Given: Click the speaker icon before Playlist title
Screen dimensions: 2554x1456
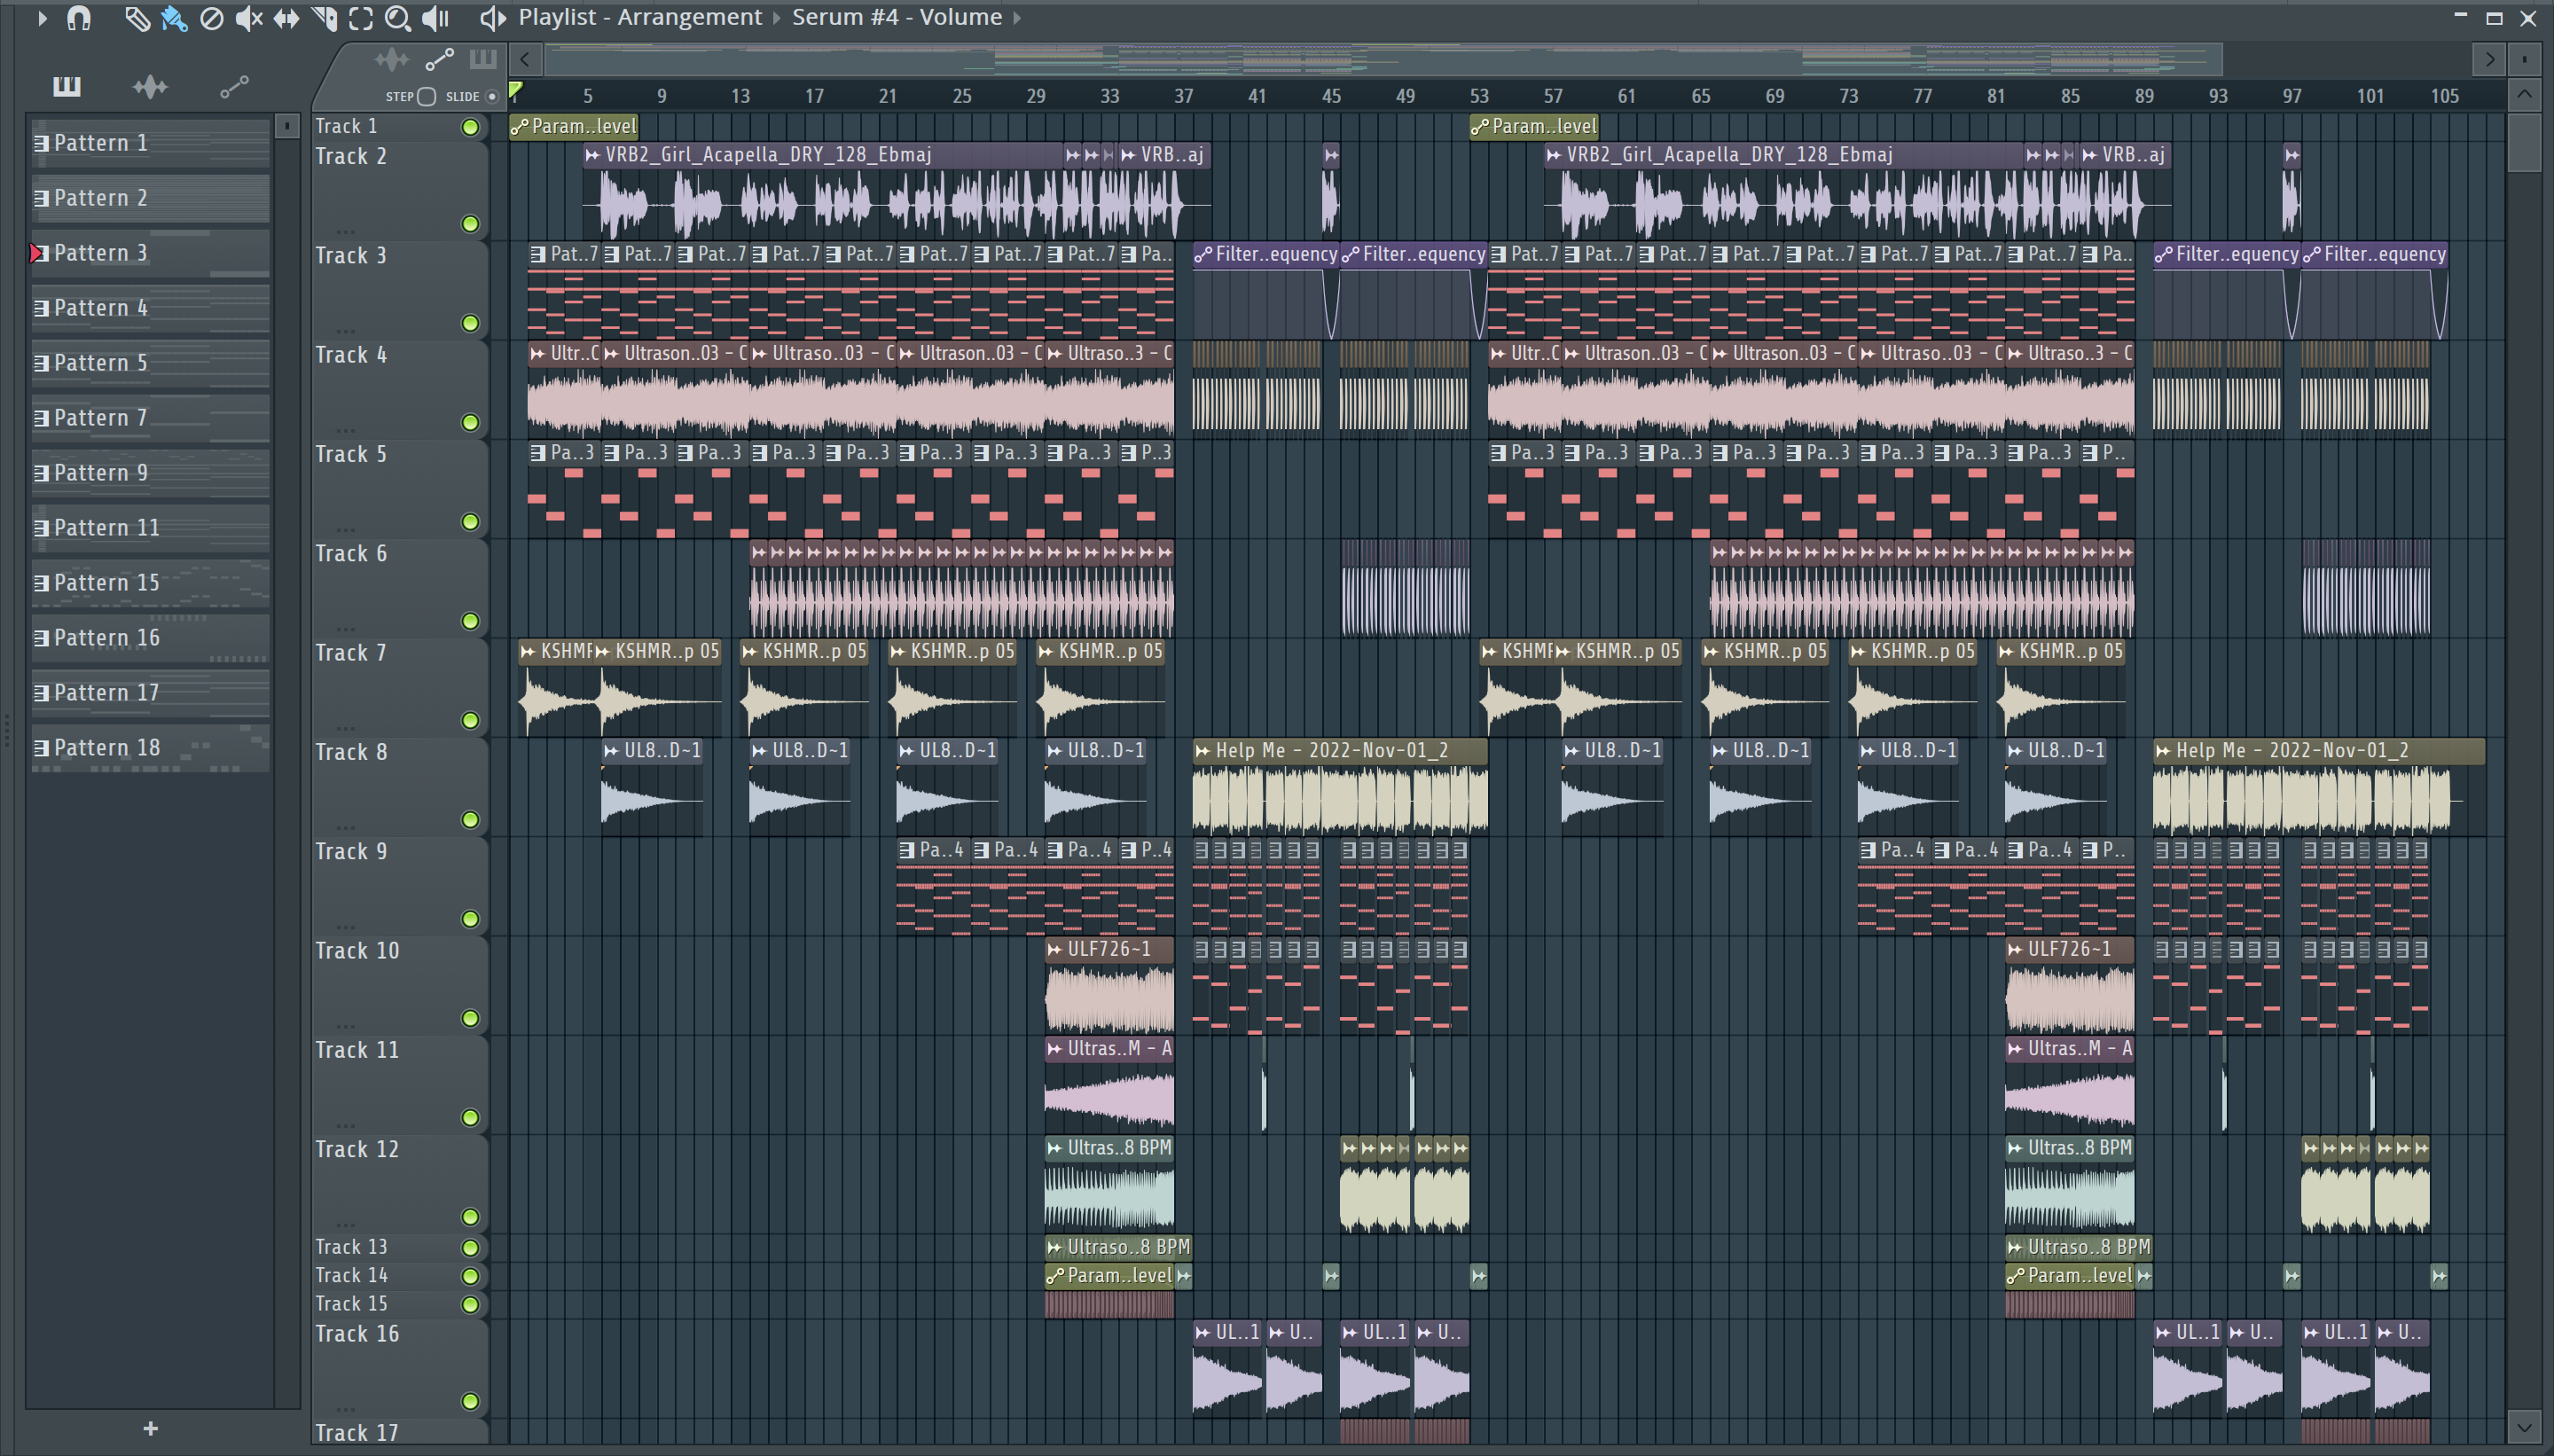Looking at the screenshot, I should [x=491, y=18].
